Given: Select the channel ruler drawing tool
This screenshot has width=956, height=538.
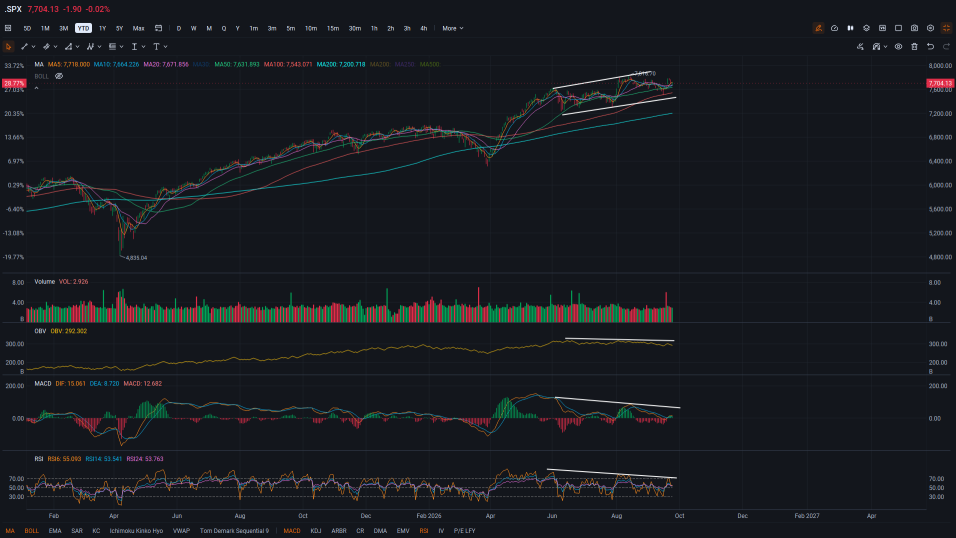Looking at the screenshot, I should [46, 46].
